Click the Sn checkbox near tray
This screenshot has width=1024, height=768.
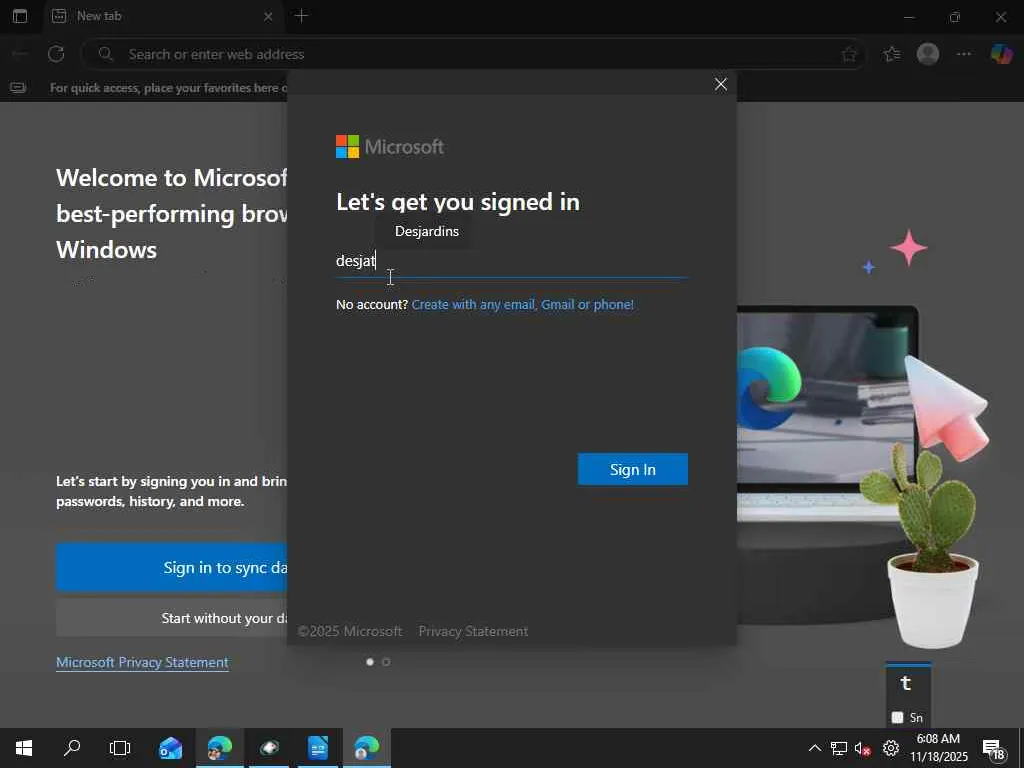(897, 718)
